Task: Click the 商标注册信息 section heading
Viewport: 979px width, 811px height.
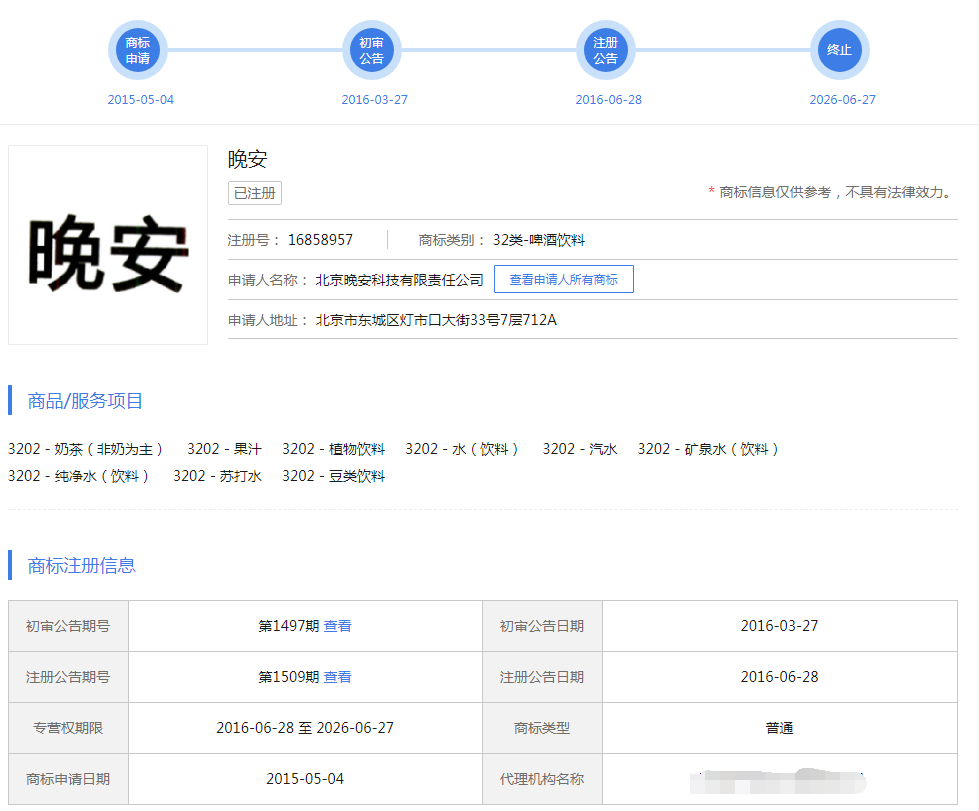Action: tap(81, 566)
